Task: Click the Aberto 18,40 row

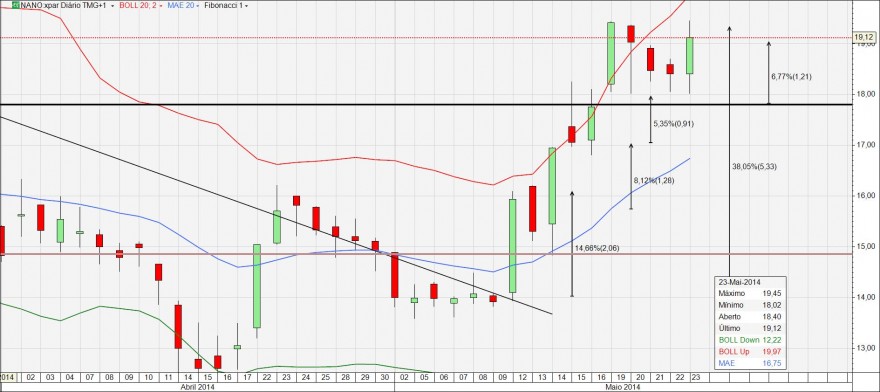Action: (750, 317)
